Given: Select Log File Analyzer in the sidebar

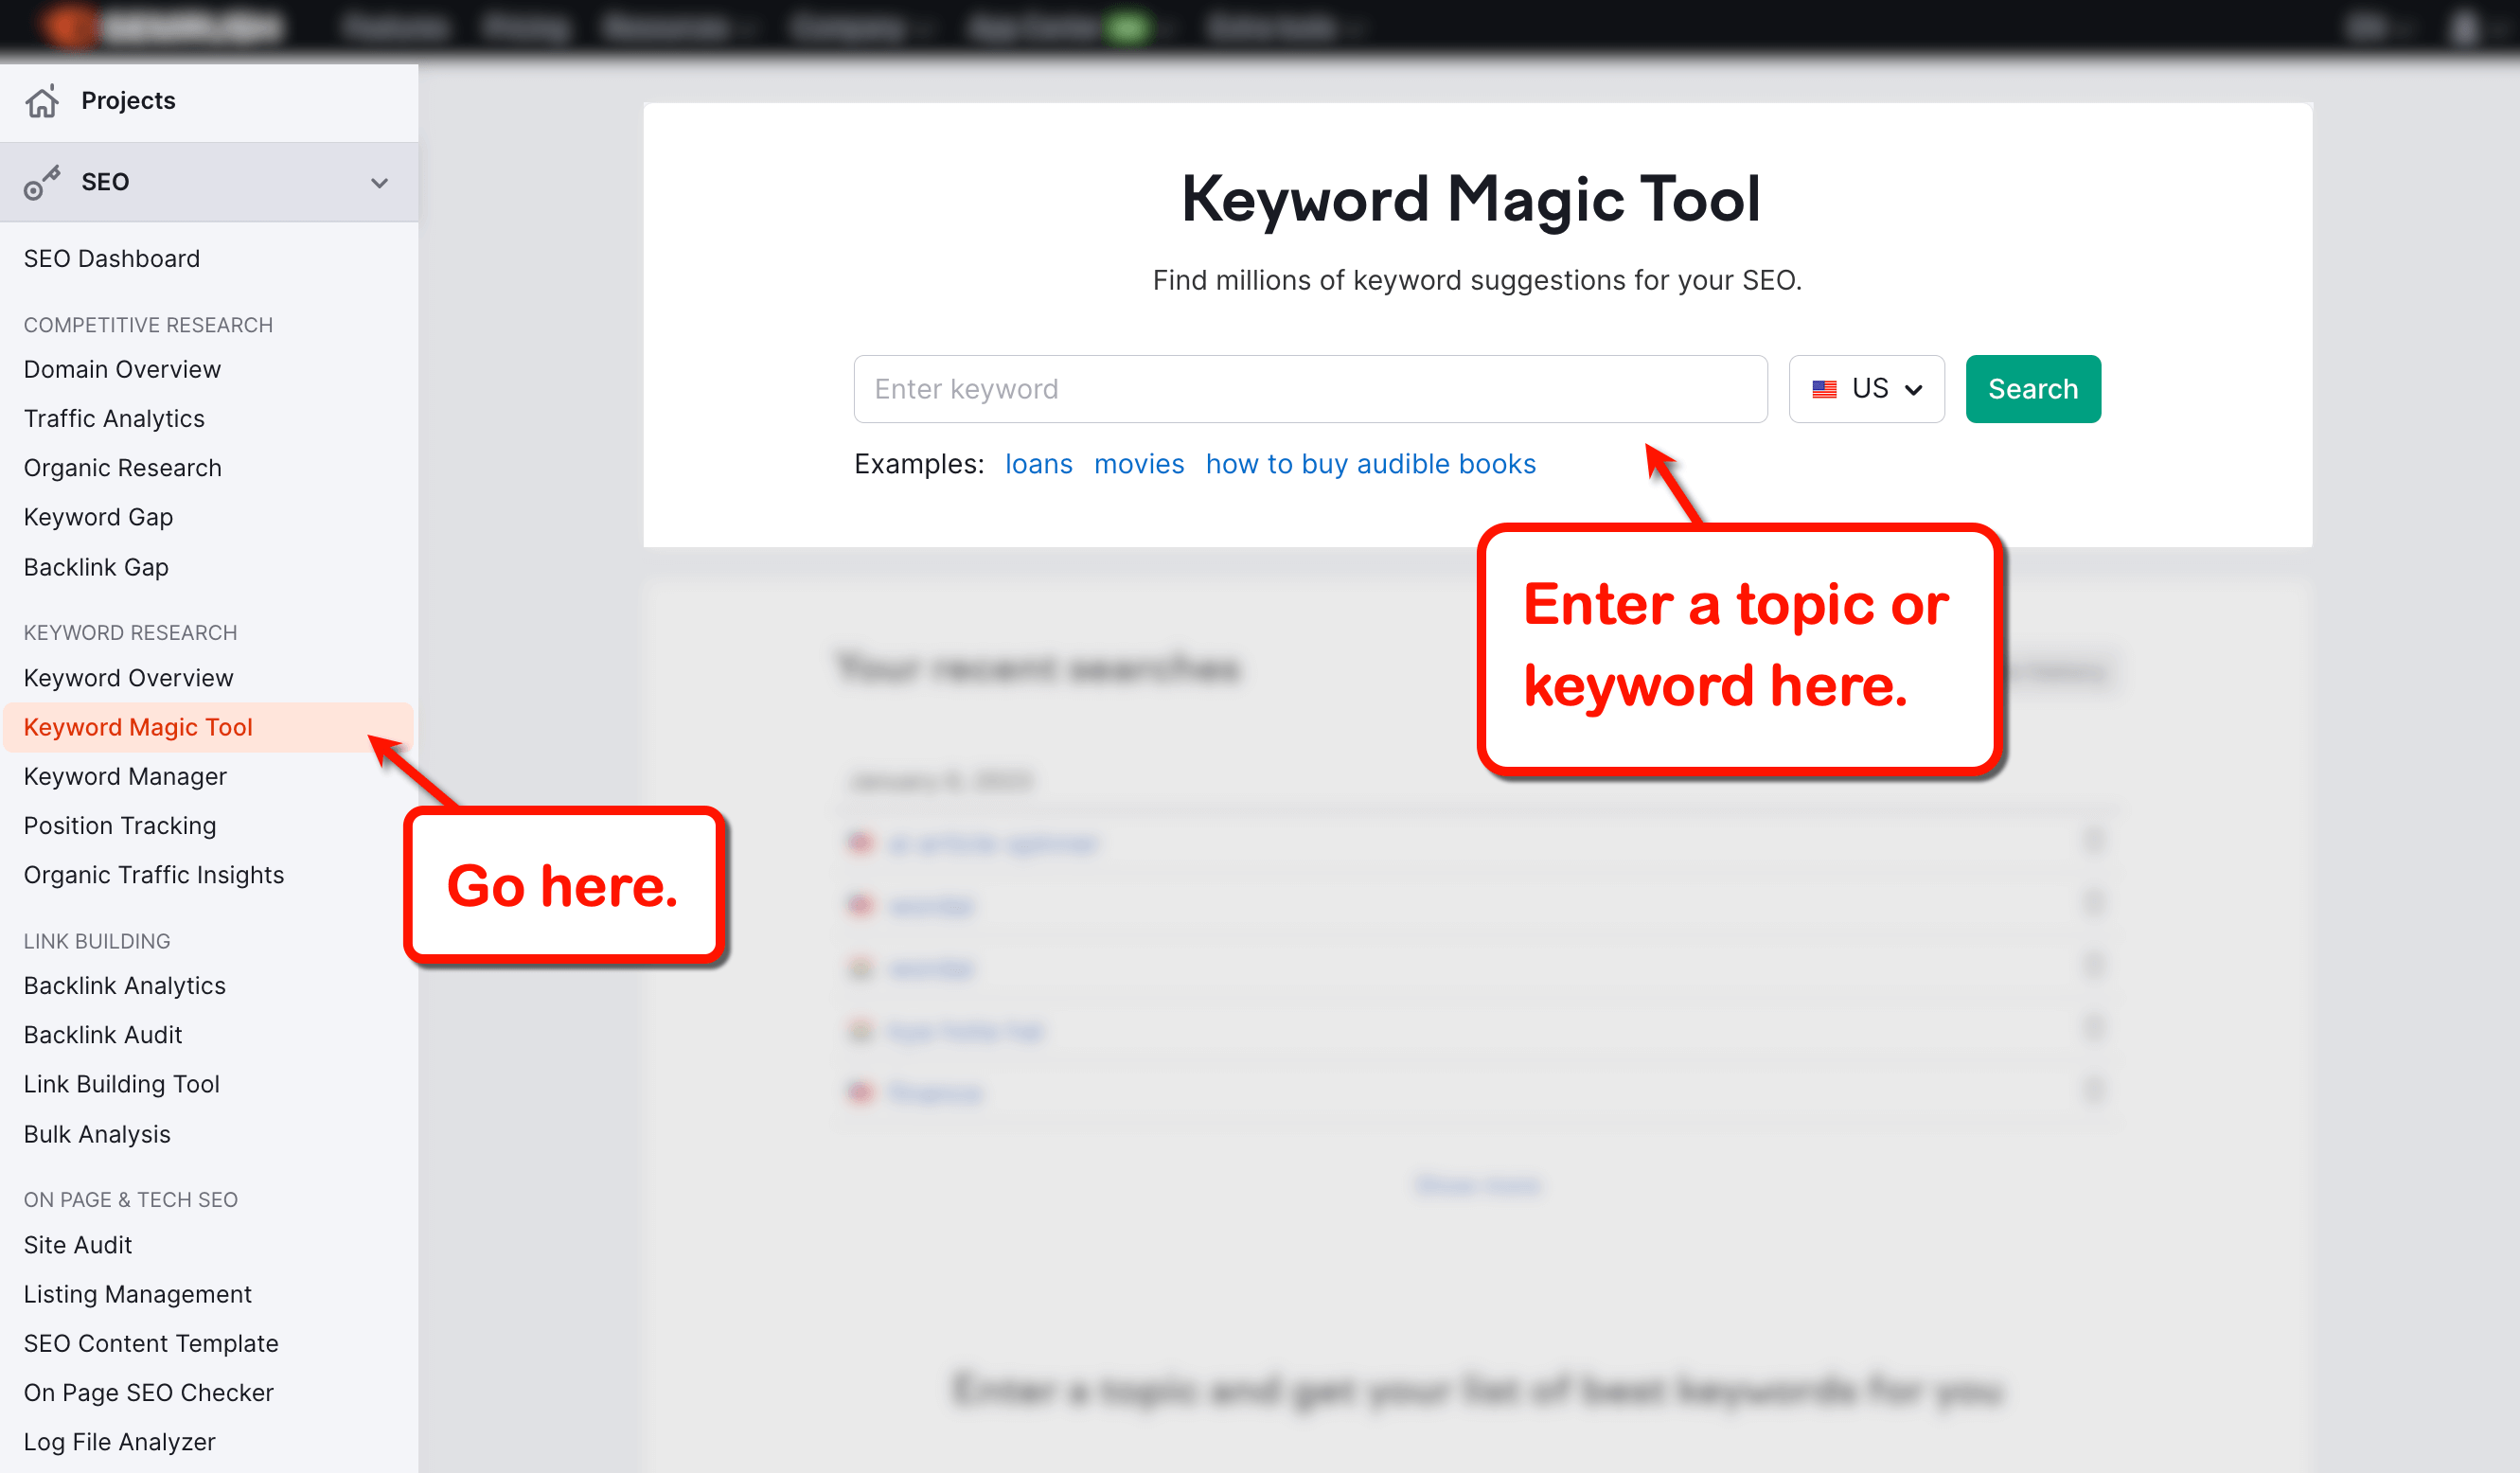Looking at the screenshot, I should point(119,1441).
